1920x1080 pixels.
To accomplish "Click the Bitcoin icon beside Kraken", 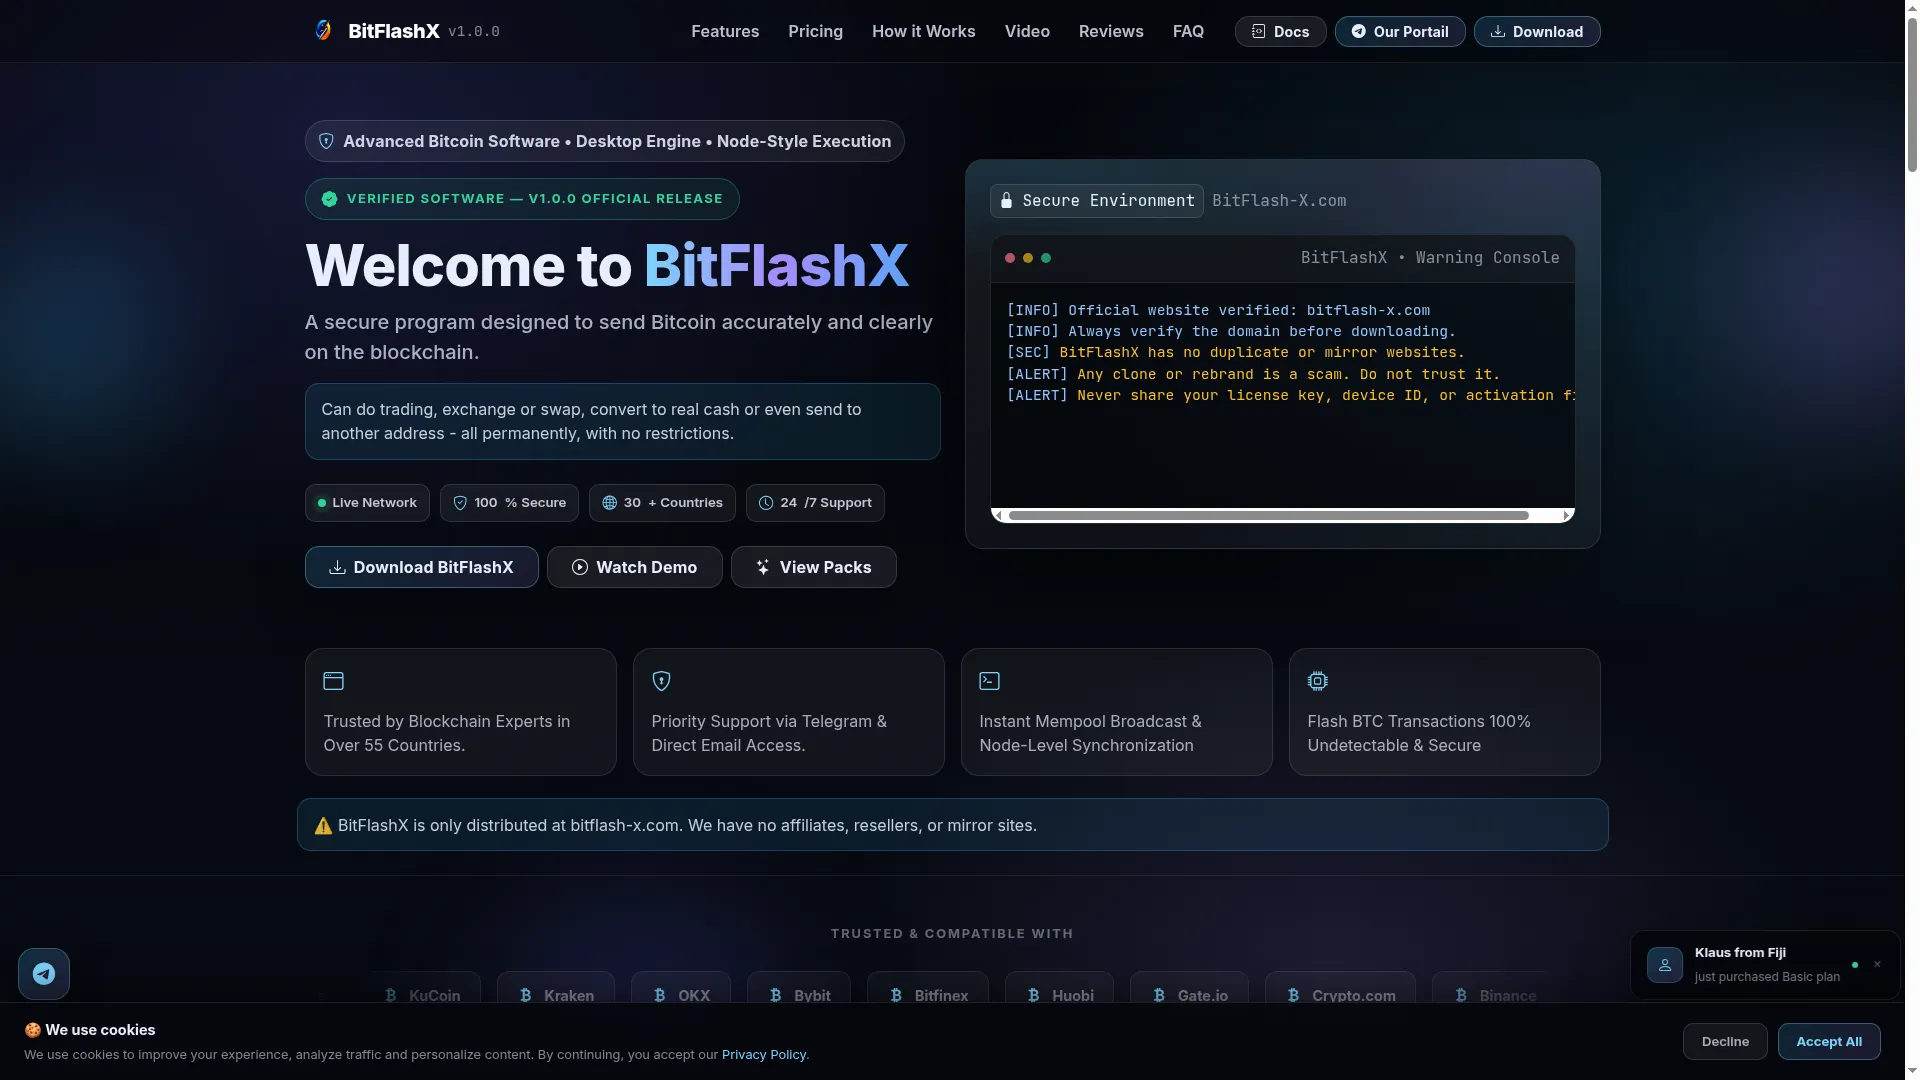I will (525, 996).
